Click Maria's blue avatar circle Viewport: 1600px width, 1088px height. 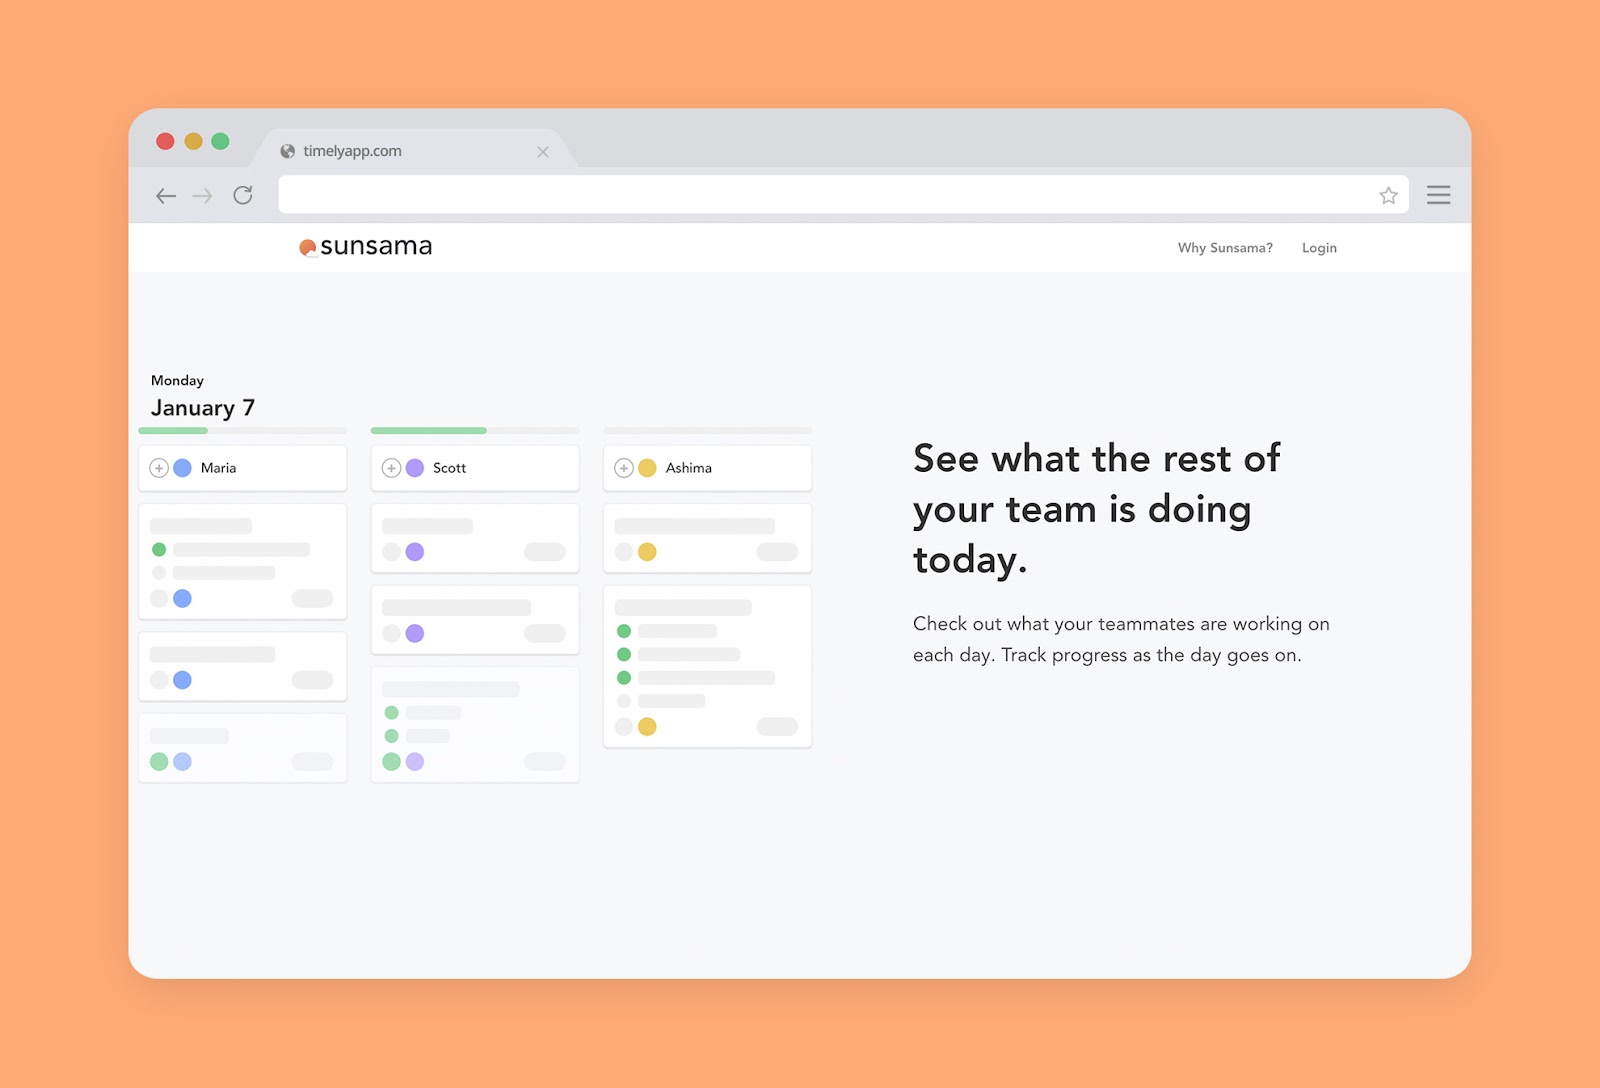tap(181, 467)
